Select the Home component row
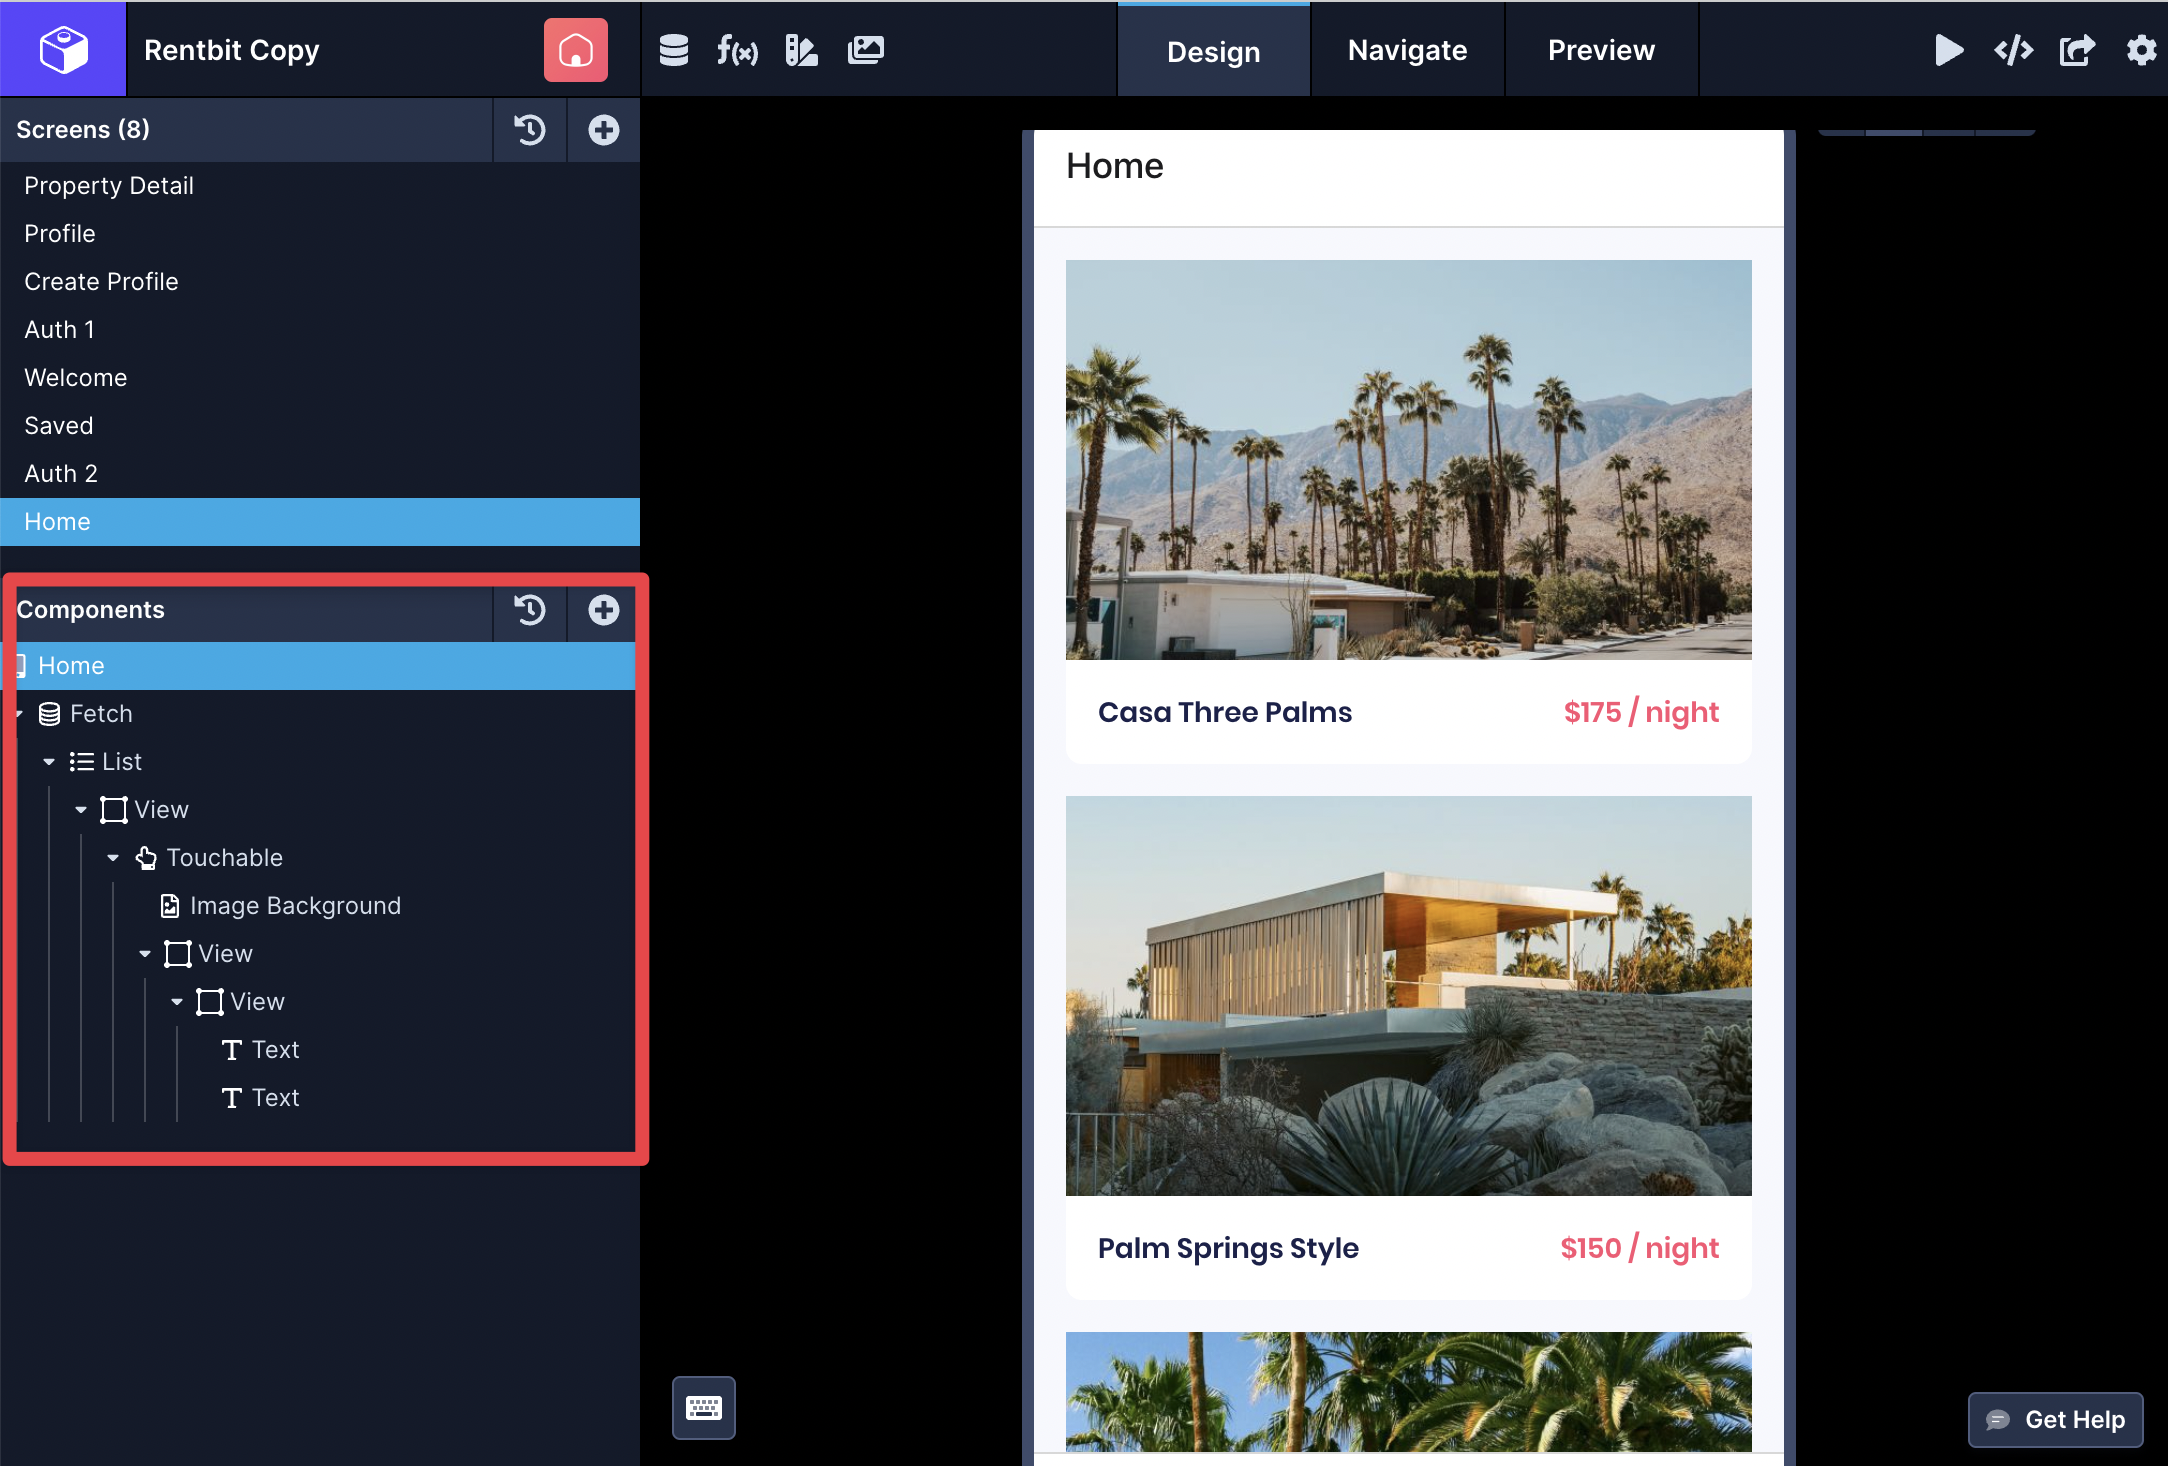The image size is (2168, 1466). coord(320,666)
